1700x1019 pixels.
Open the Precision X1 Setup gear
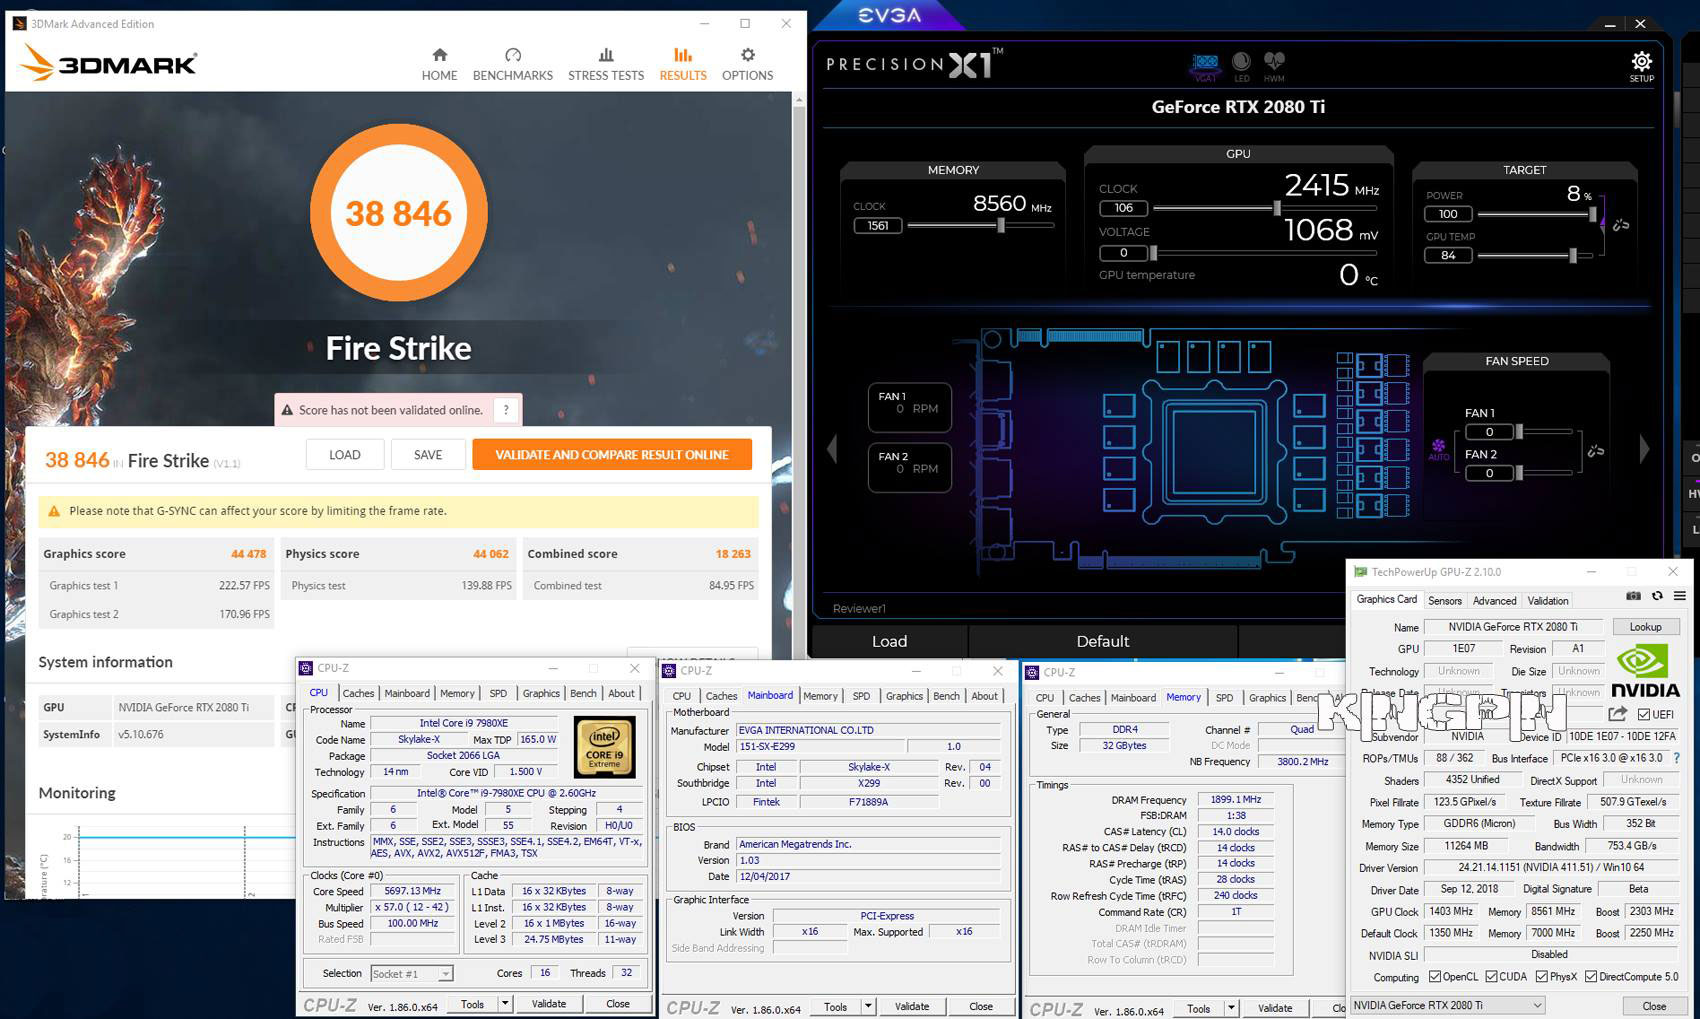pyautogui.click(x=1641, y=62)
